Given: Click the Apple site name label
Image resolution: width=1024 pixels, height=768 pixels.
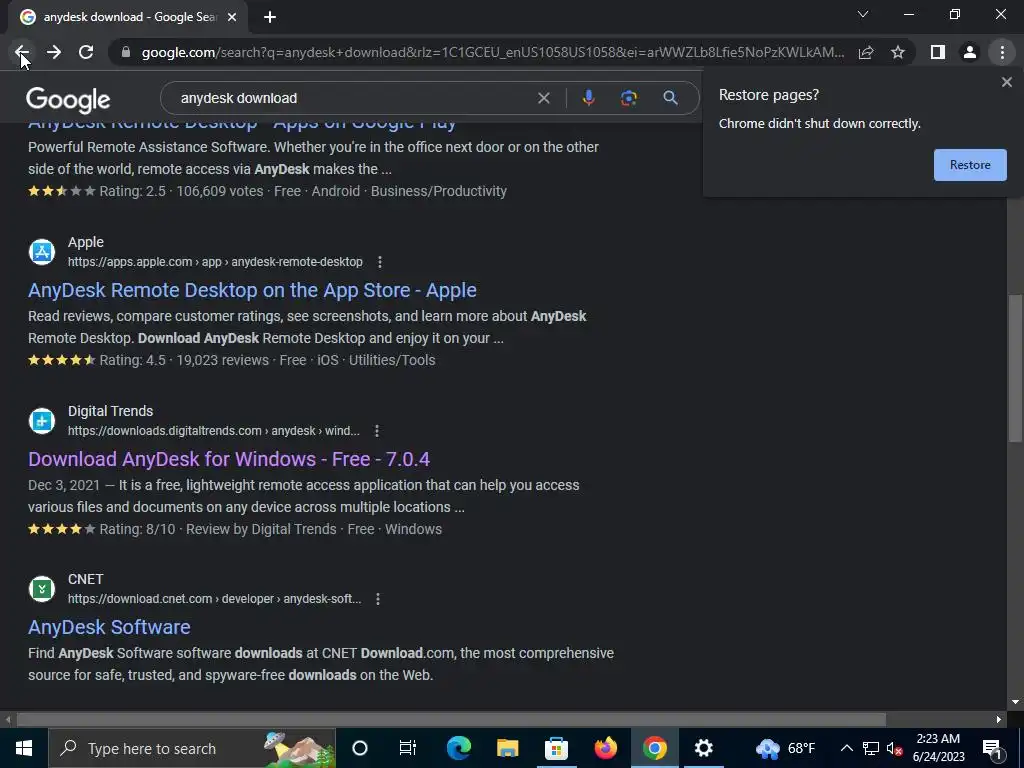Looking at the screenshot, I should (x=86, y=242).
